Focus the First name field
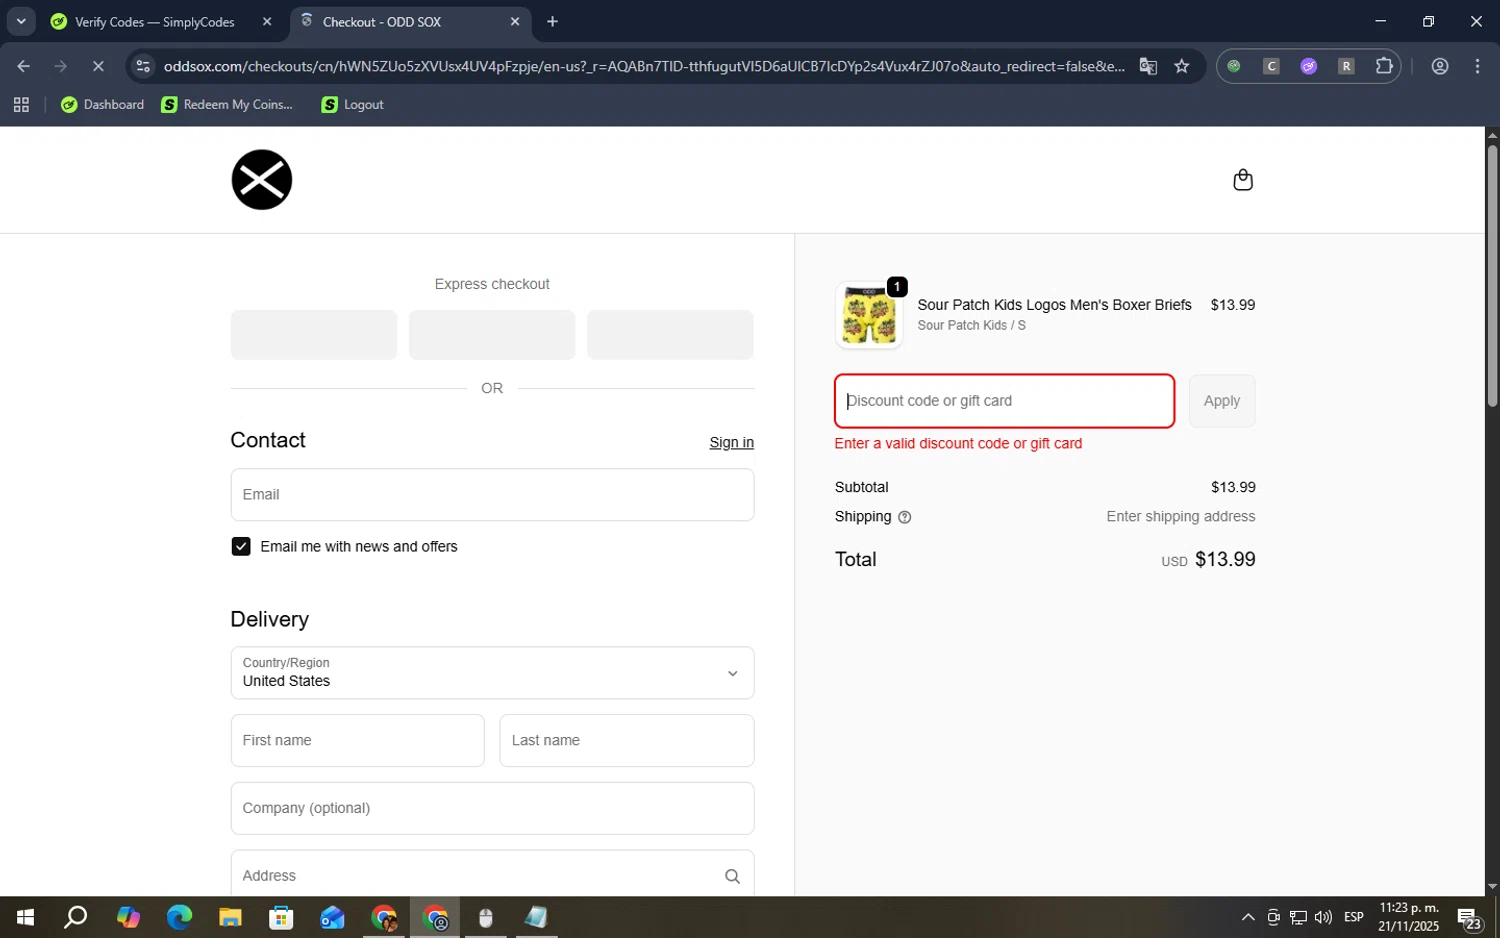The width and height of the screenshot is (1500, 938). [x=357, y=741]
